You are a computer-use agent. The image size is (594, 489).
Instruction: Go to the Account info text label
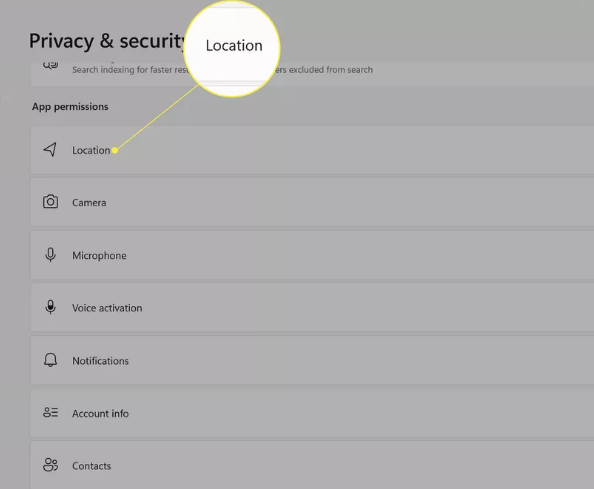[100, 413]
